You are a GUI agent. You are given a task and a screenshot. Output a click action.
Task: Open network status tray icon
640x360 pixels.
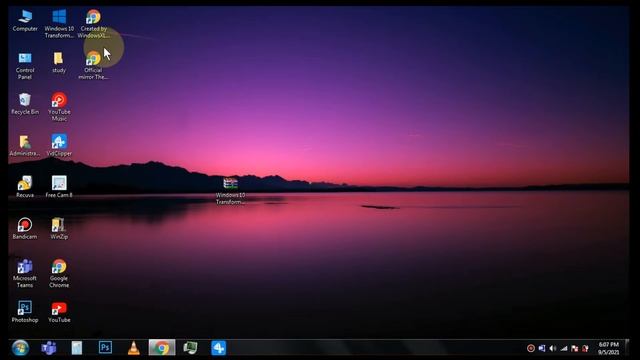[x=564, y=348]
